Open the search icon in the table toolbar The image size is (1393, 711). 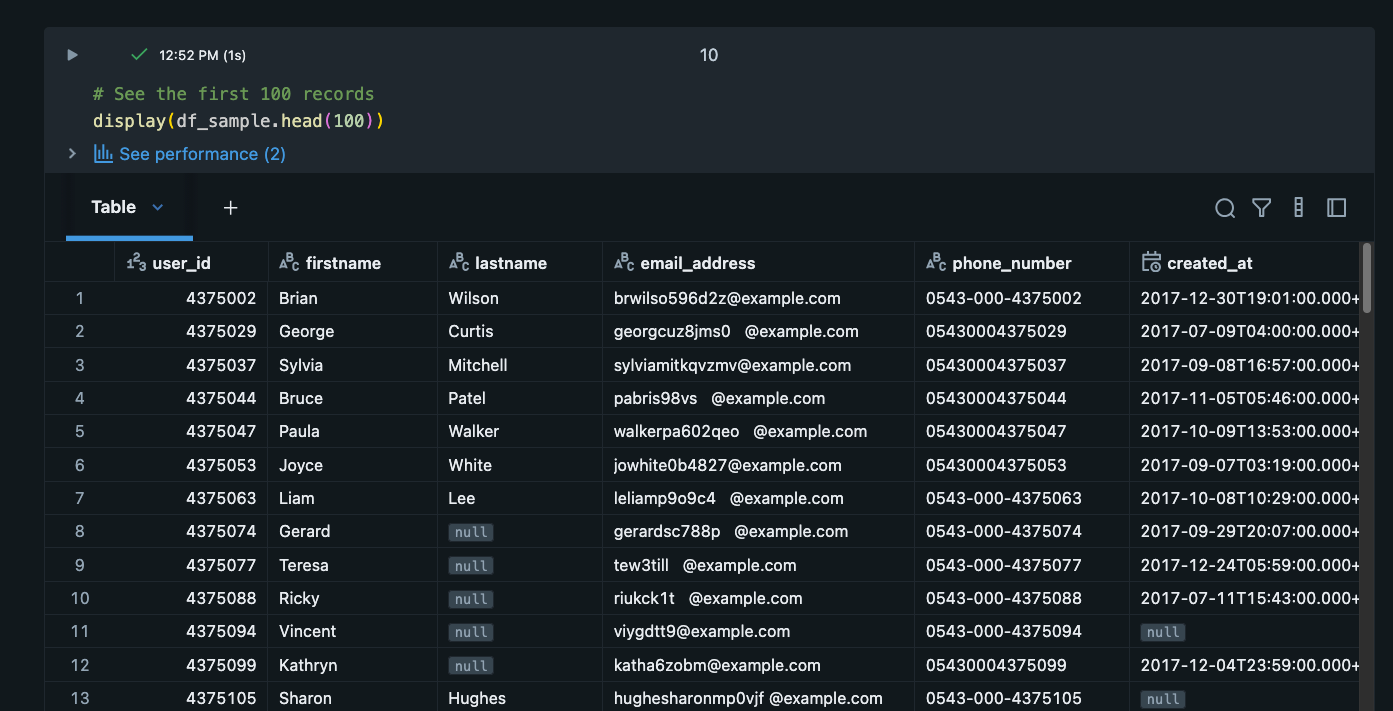[1225, 208]
